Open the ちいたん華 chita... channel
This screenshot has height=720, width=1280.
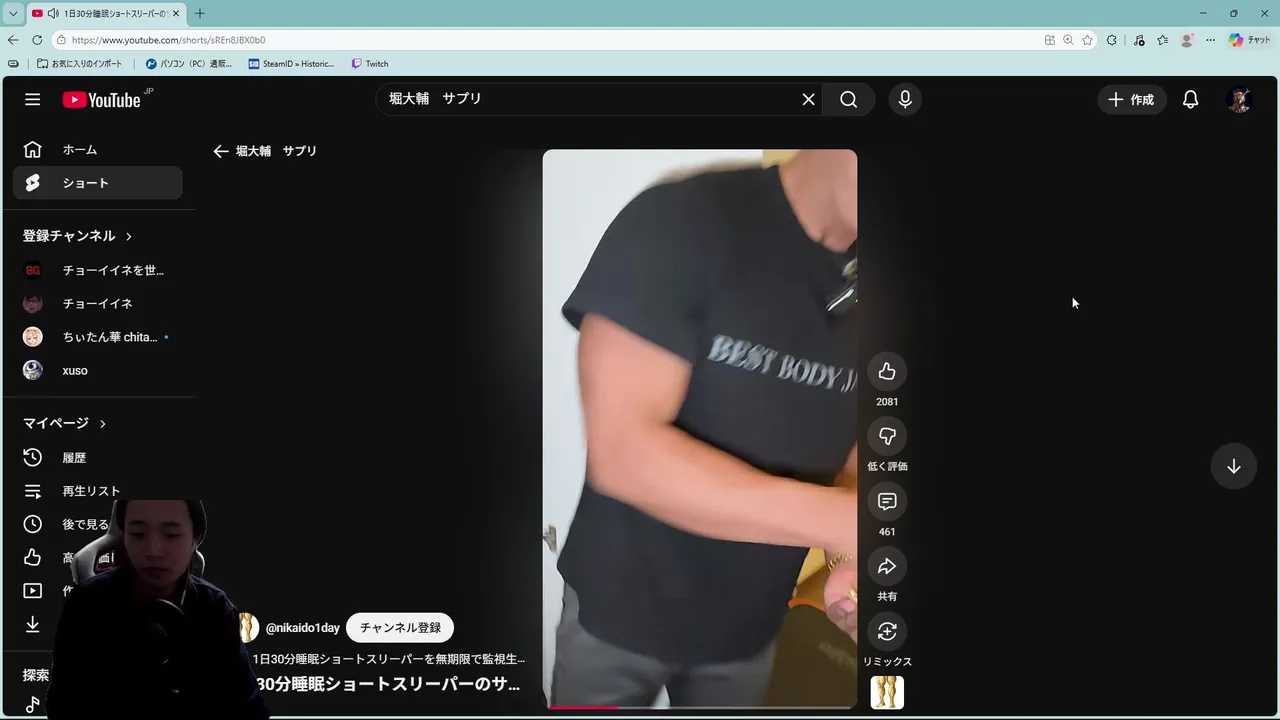[x=98, y=337]
